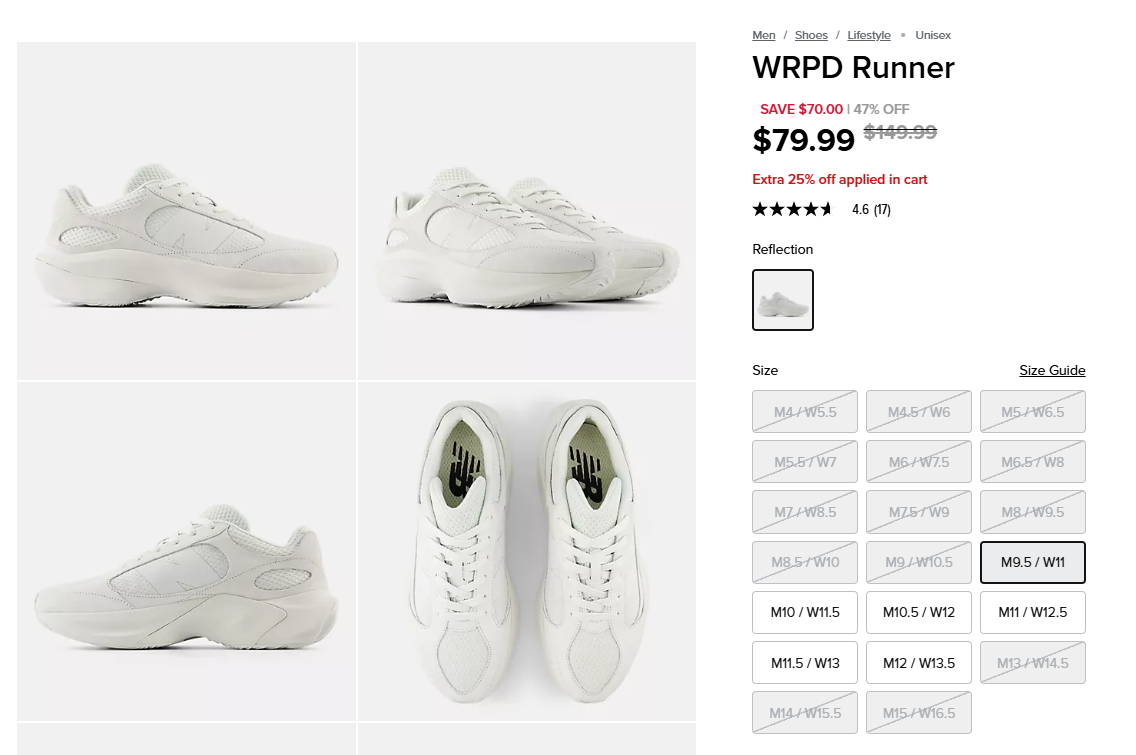Pick size M12 / W13.5

pyautogui.click(x=919, y=662)
